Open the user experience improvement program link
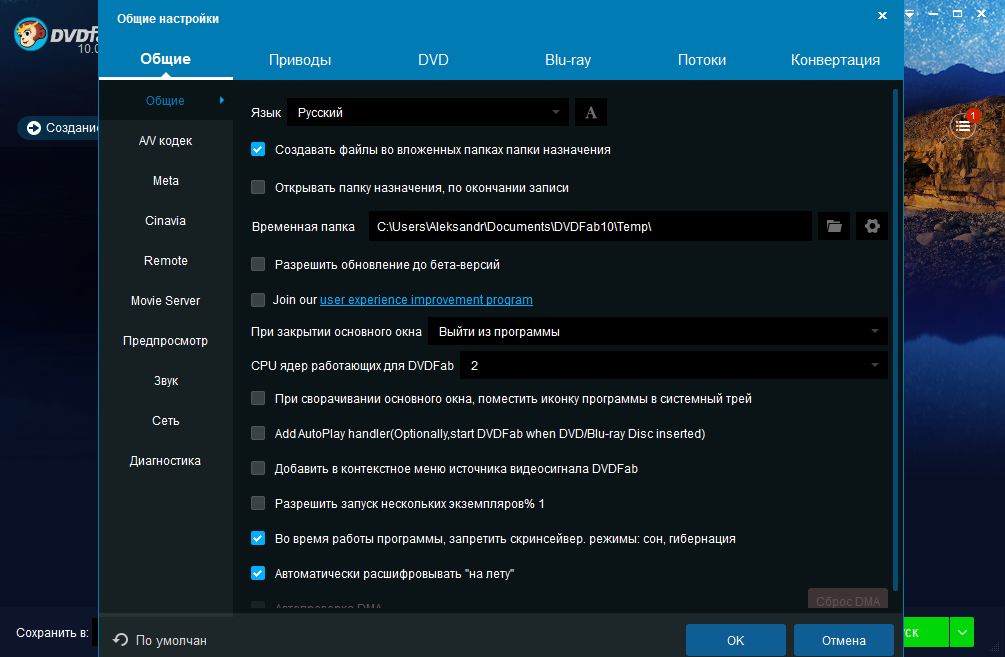This screenshot has height=657, width=1005. tap(426, 300)
